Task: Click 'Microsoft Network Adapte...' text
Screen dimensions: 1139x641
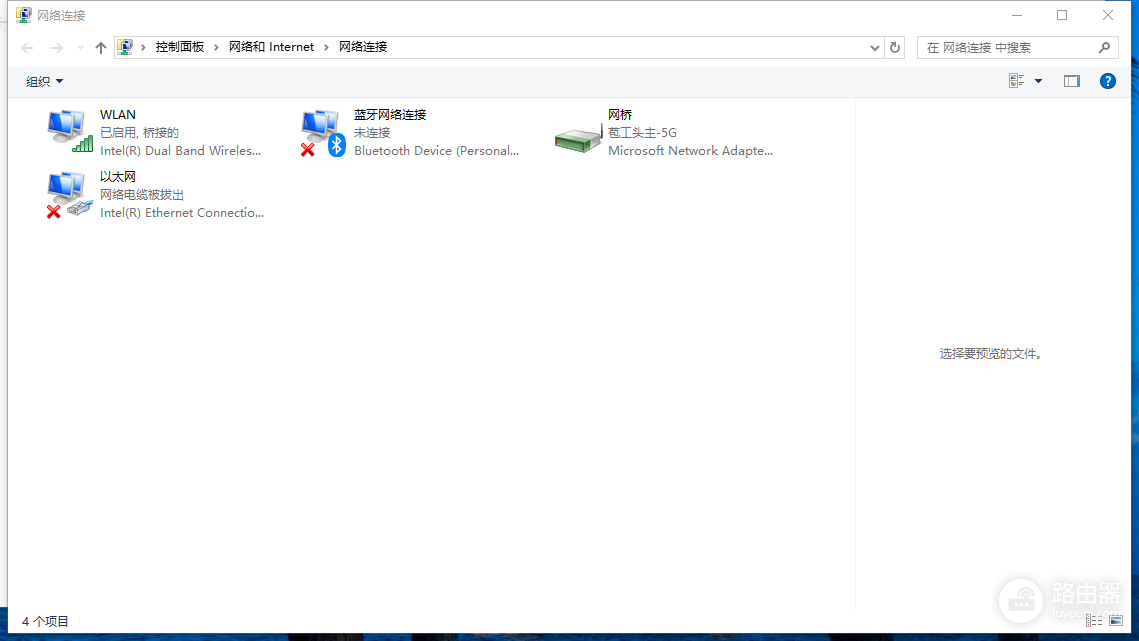Action: pyautogui.click(x=690, y=150)
